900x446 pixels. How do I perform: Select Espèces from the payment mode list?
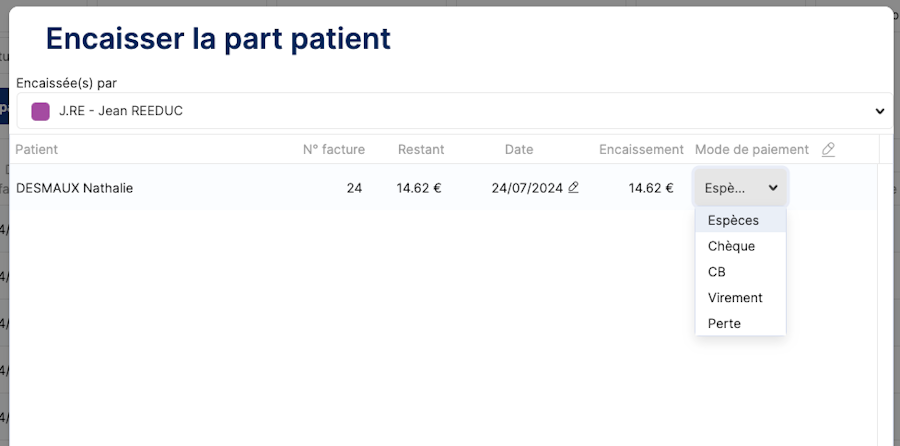(733, 220)
